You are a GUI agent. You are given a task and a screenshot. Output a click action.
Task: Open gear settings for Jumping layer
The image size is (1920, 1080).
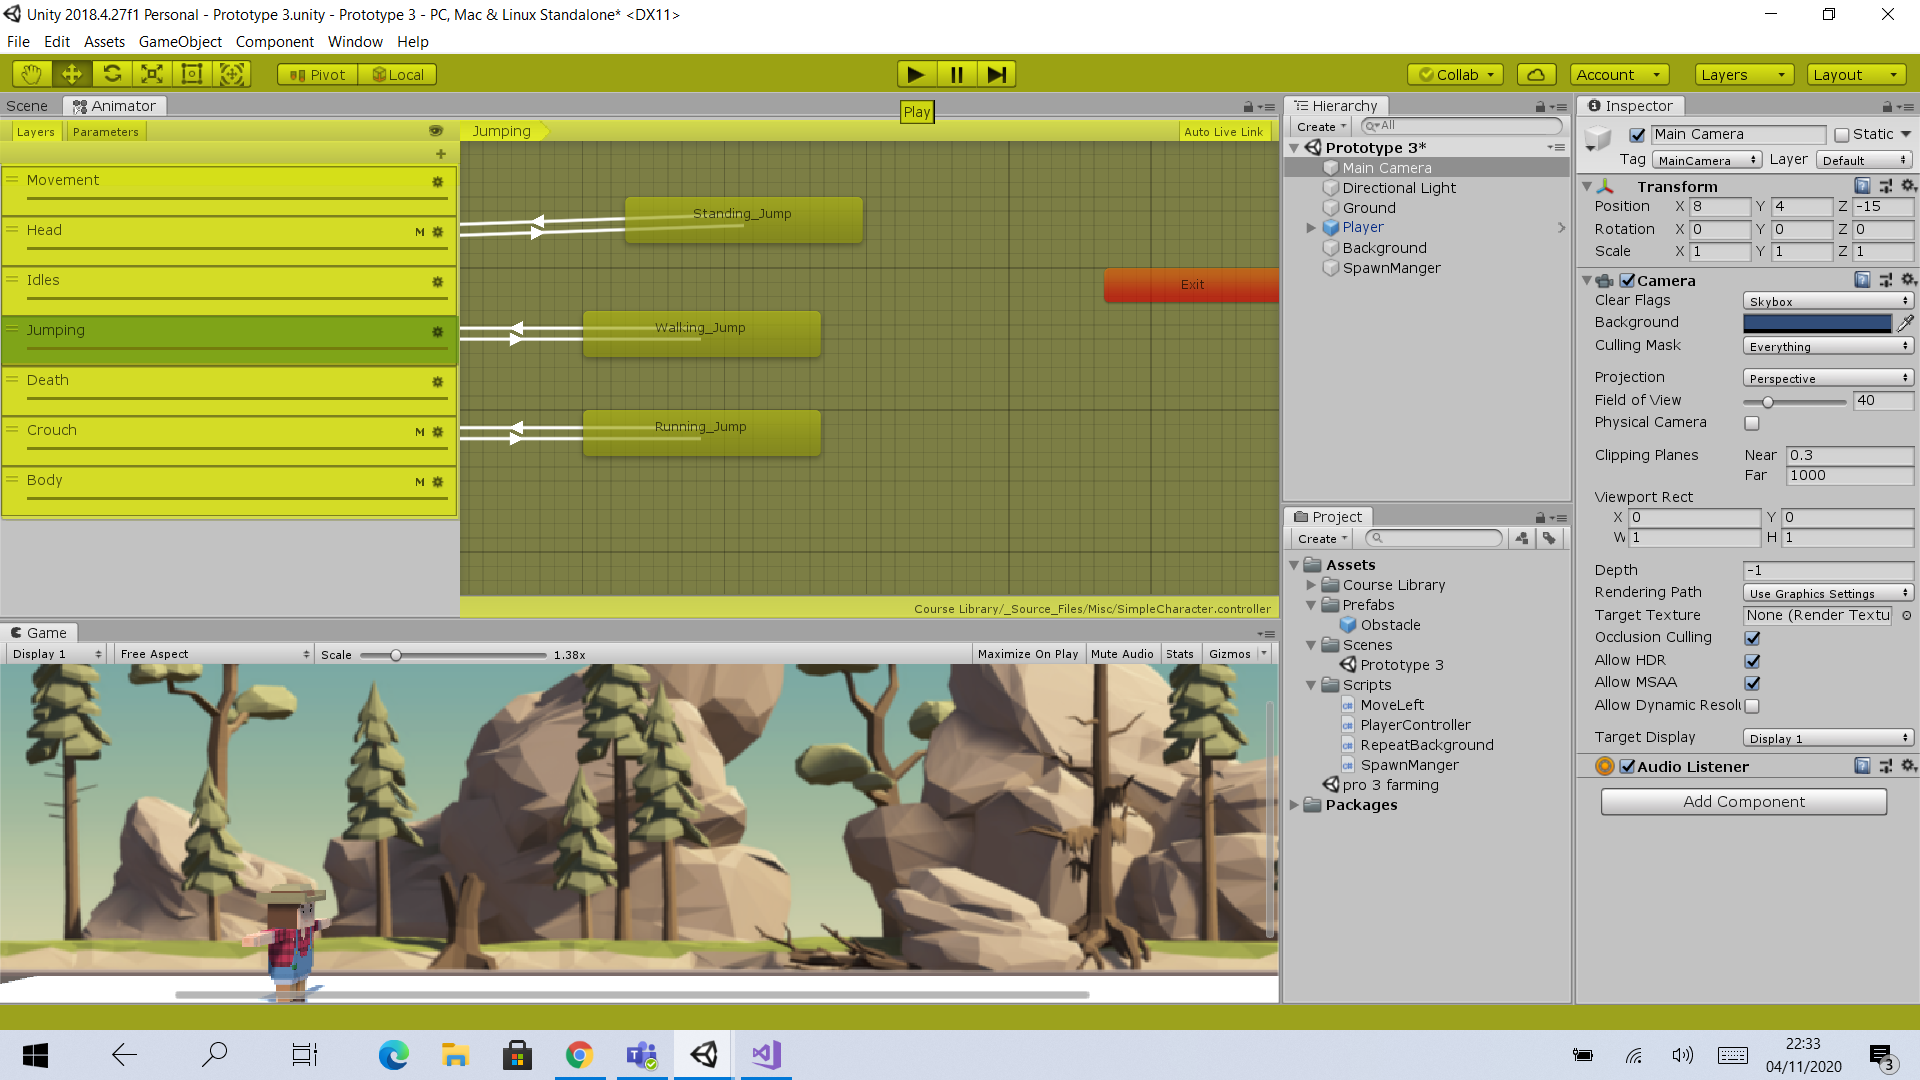[437, 332]
